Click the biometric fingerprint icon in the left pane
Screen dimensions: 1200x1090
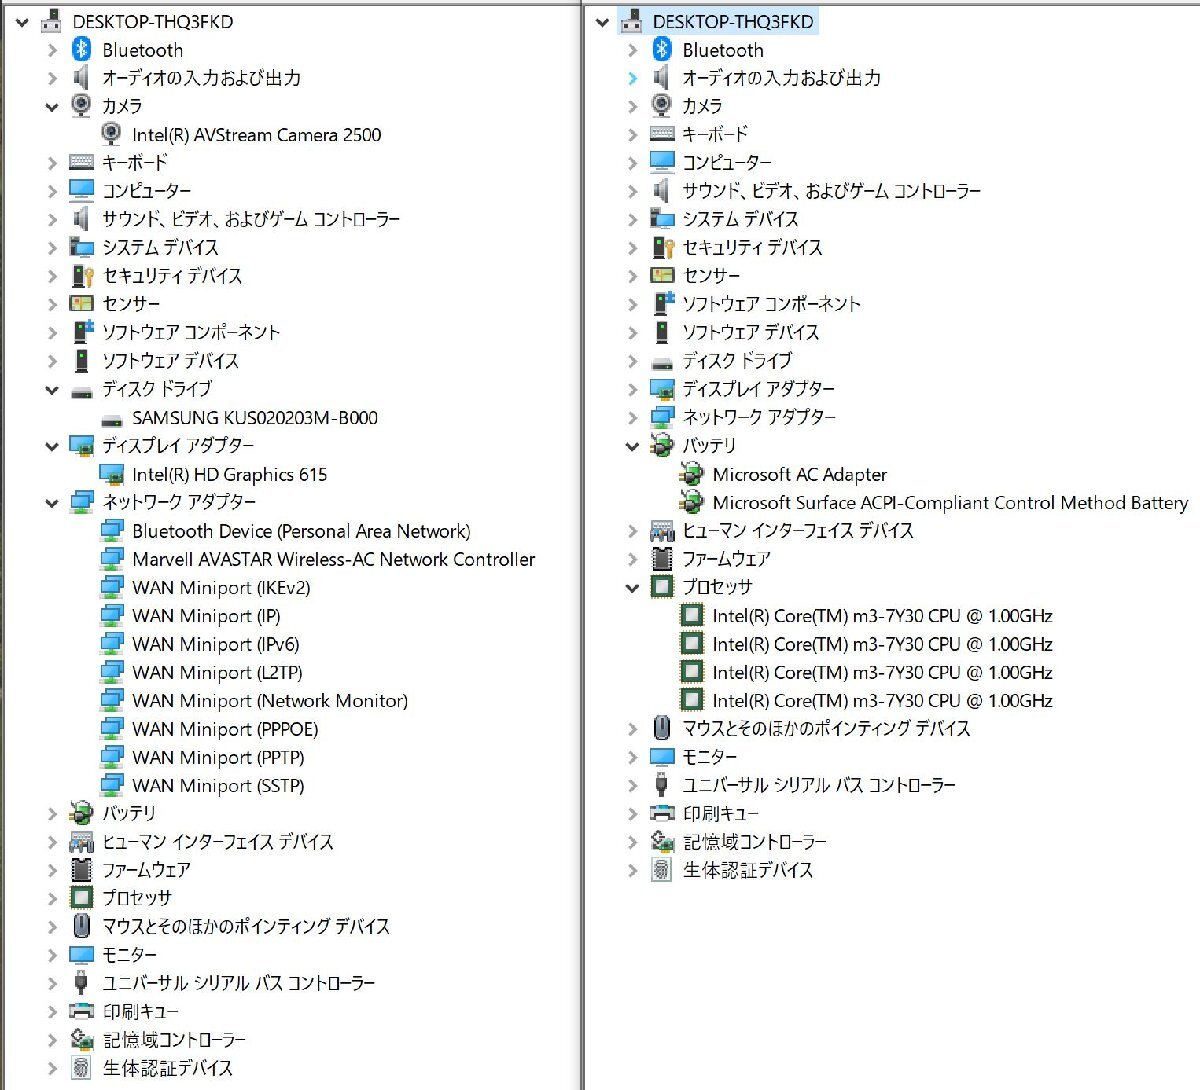click(x=82, y=1068)
